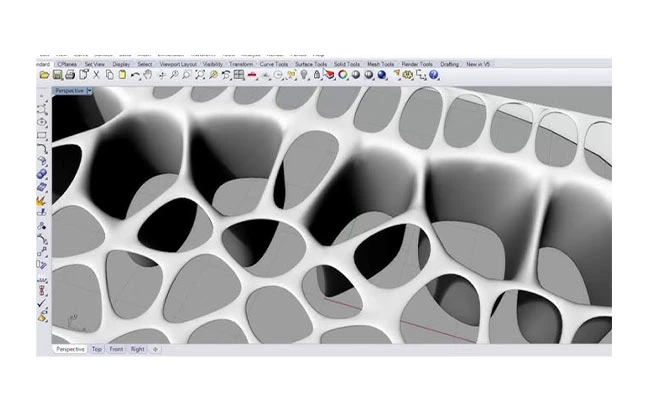Open the Drafting toolbar tab

(450, 64)
